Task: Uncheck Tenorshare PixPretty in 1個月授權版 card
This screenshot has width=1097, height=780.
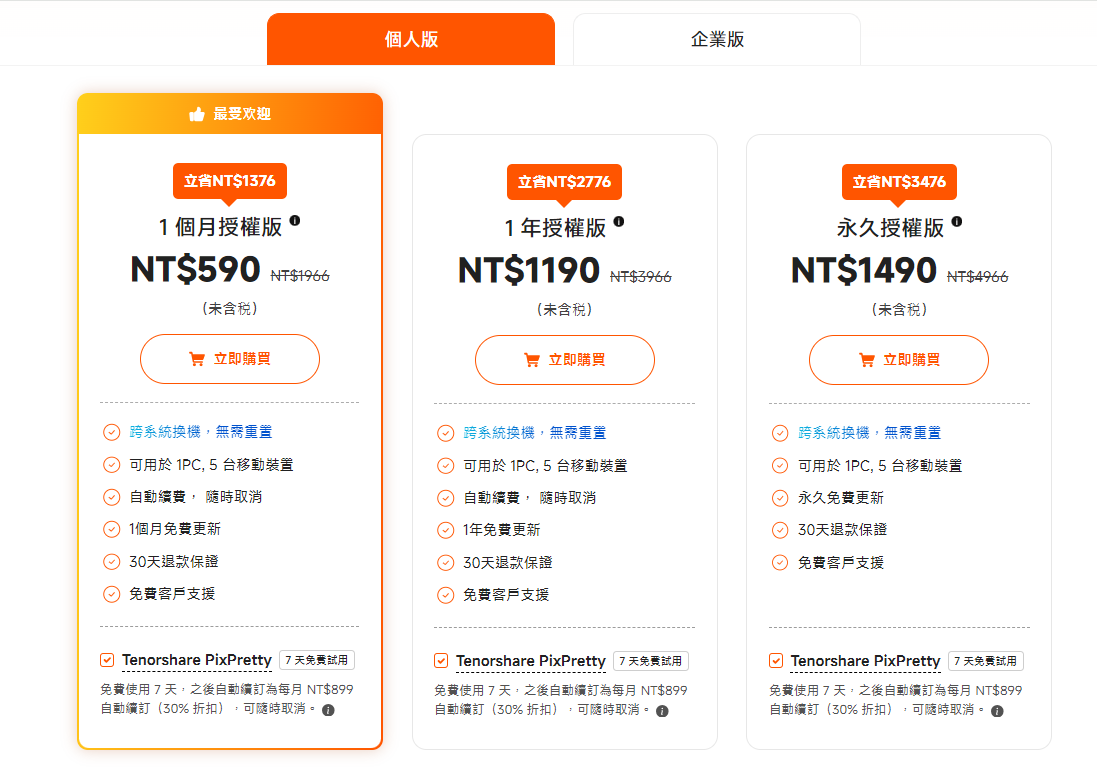Action: [107, 660]
